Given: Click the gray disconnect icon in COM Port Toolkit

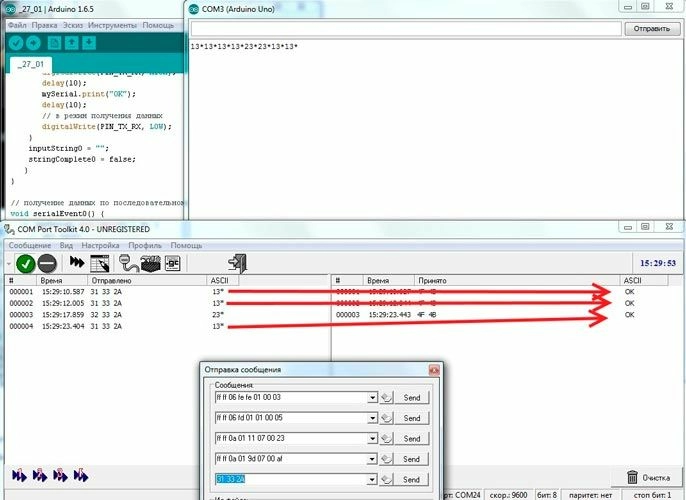Looking at the screenshot, I should (47, 263).
